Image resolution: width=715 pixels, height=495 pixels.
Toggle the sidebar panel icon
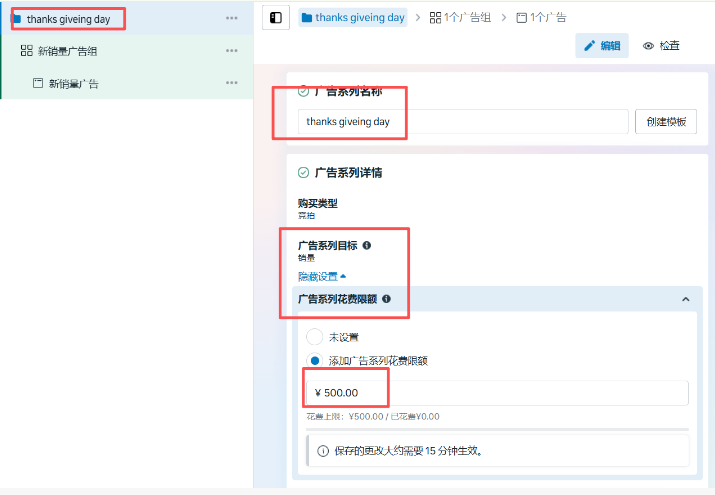click(276, 18)
